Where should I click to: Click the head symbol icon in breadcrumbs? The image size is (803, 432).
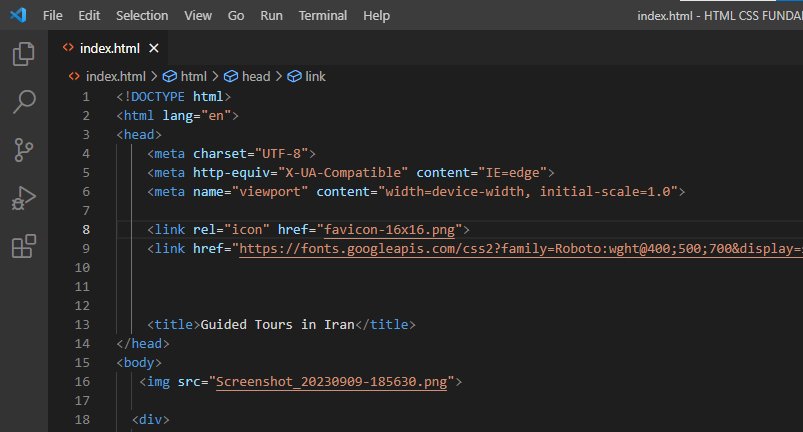click(231, 76)
